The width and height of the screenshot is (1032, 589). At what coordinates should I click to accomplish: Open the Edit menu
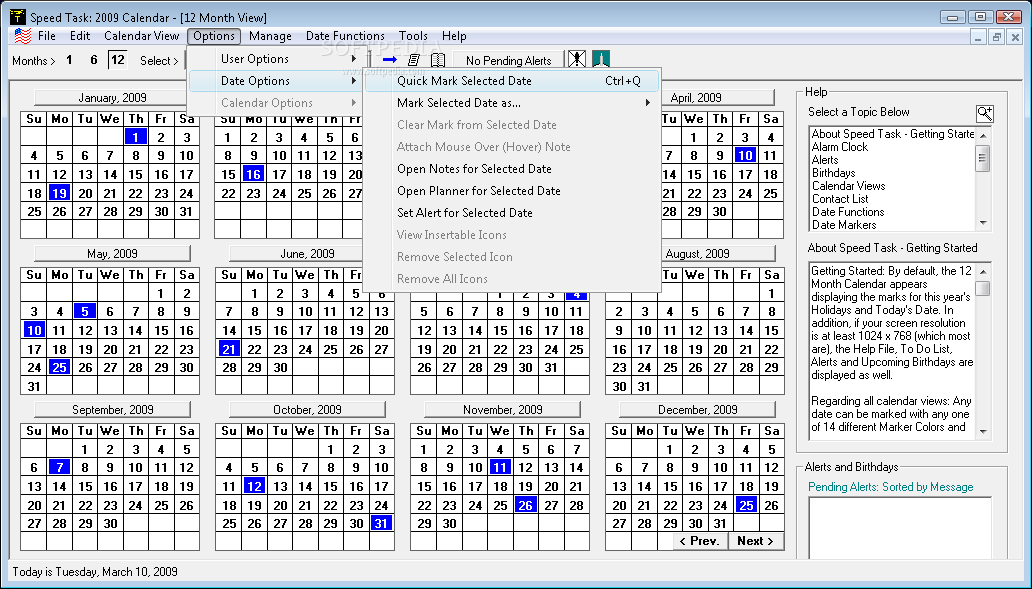[x=80, y=36]
